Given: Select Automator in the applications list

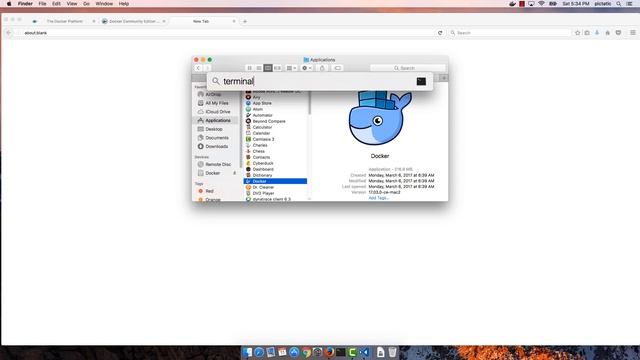Looking at the screenshot, I should click(x=262, y=116).
